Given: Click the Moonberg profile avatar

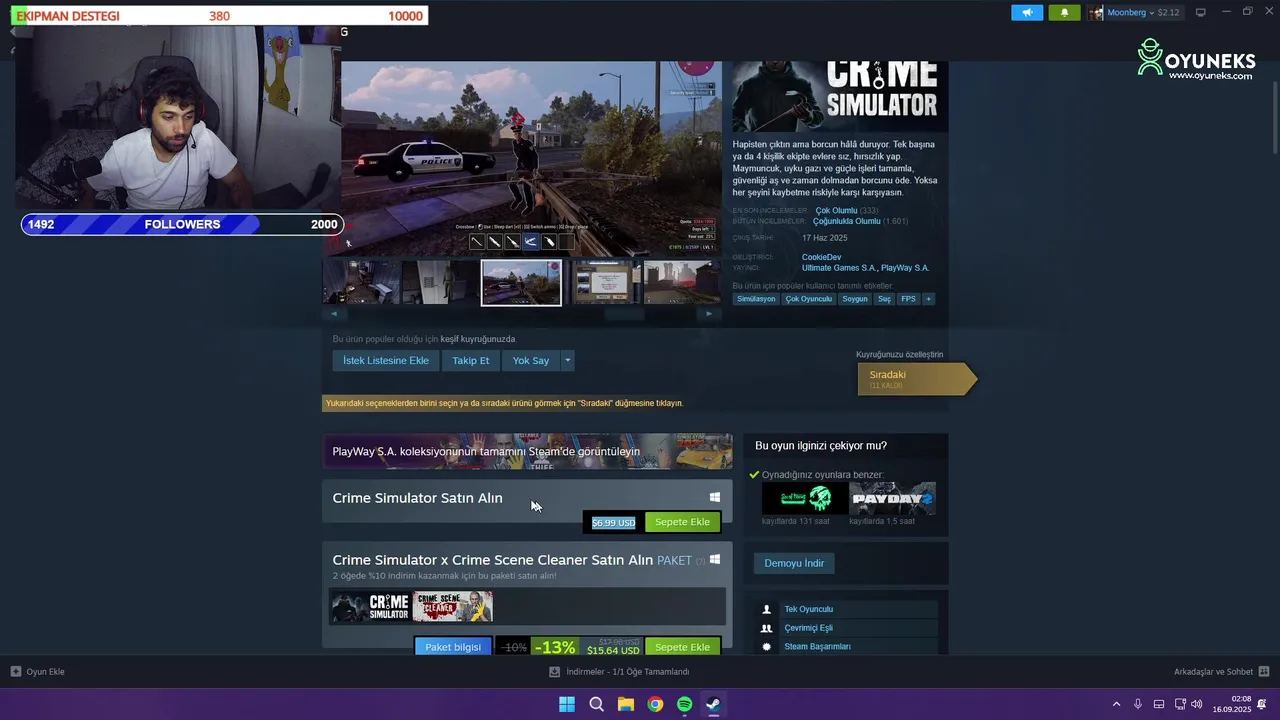Looking at the screenshot, I should [x=1096, y=13].
